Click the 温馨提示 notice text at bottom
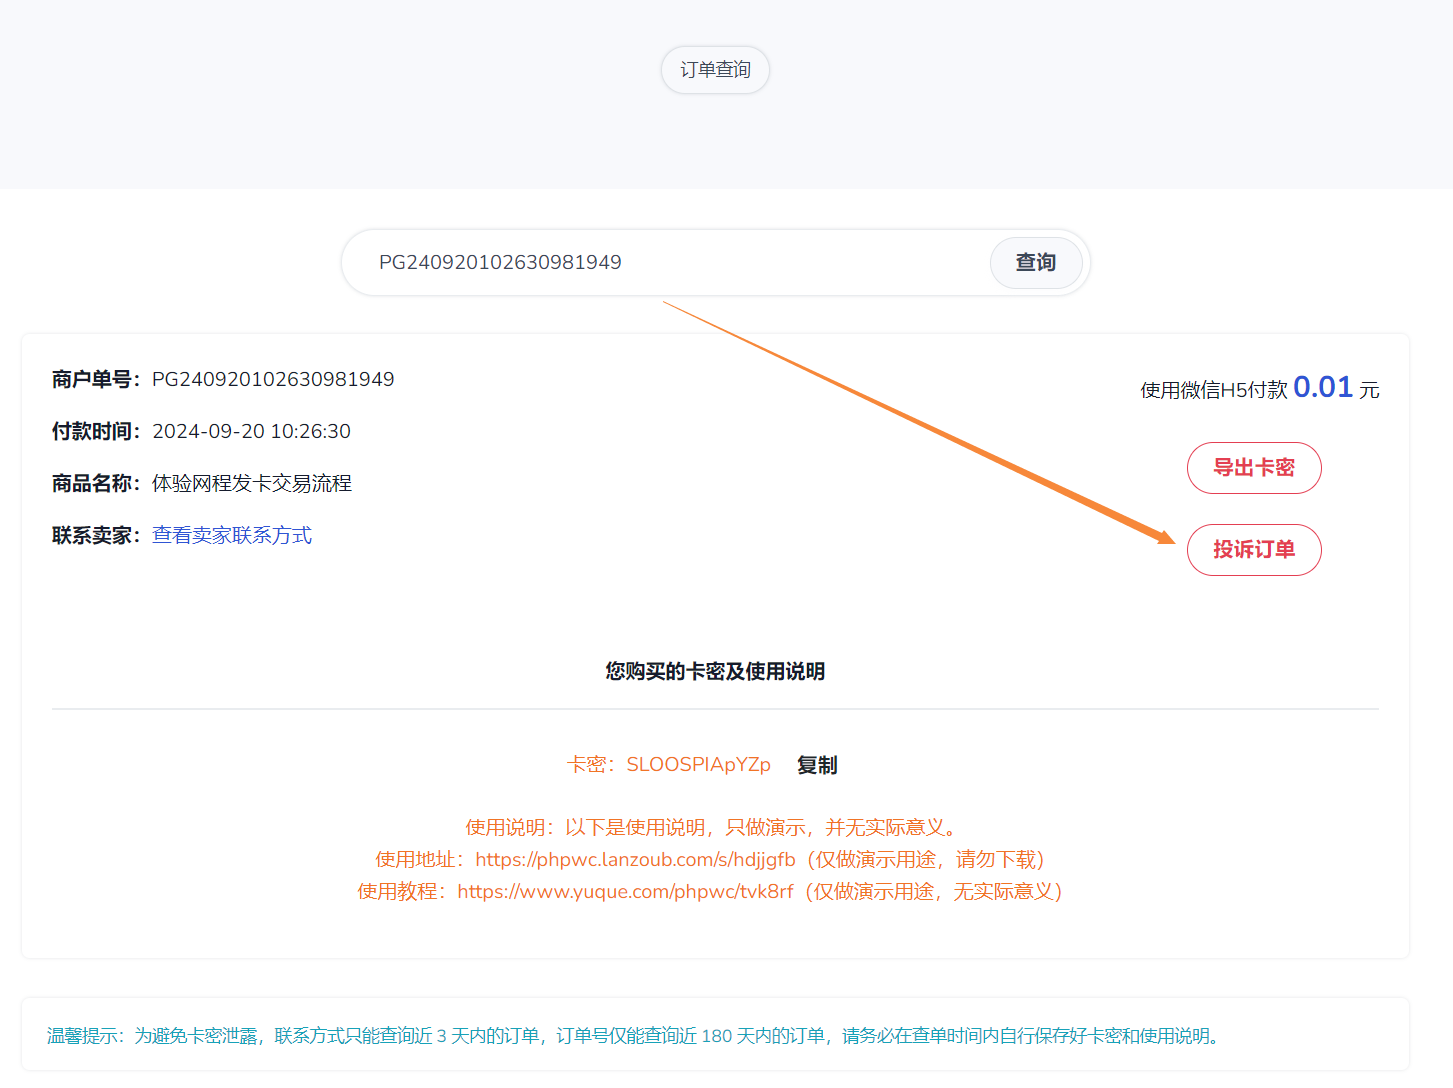Image resolution: width=1453 pixels, height=1088 pixels. (633, 1036)
